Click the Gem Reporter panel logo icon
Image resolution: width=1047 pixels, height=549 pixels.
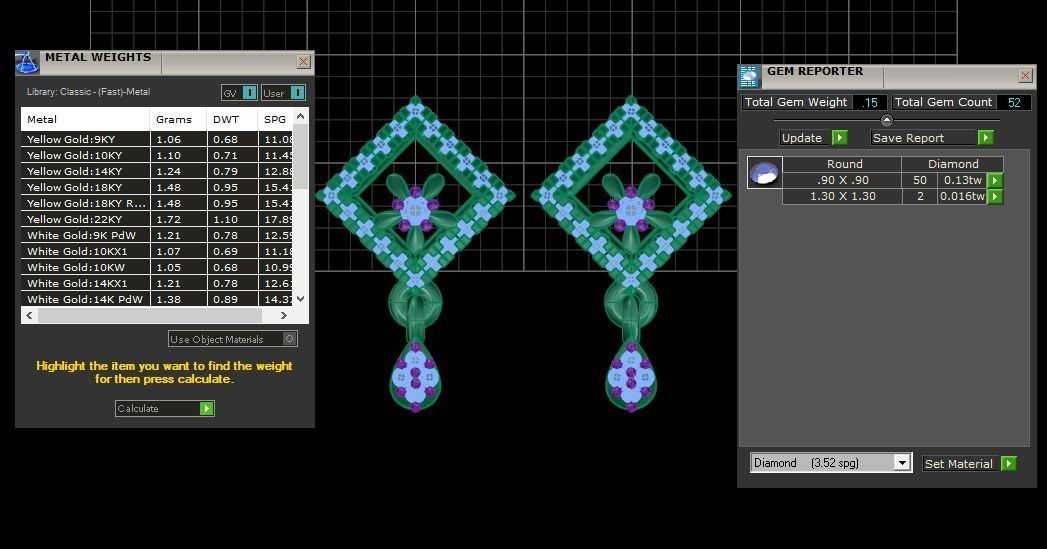(x=750, y=76)
